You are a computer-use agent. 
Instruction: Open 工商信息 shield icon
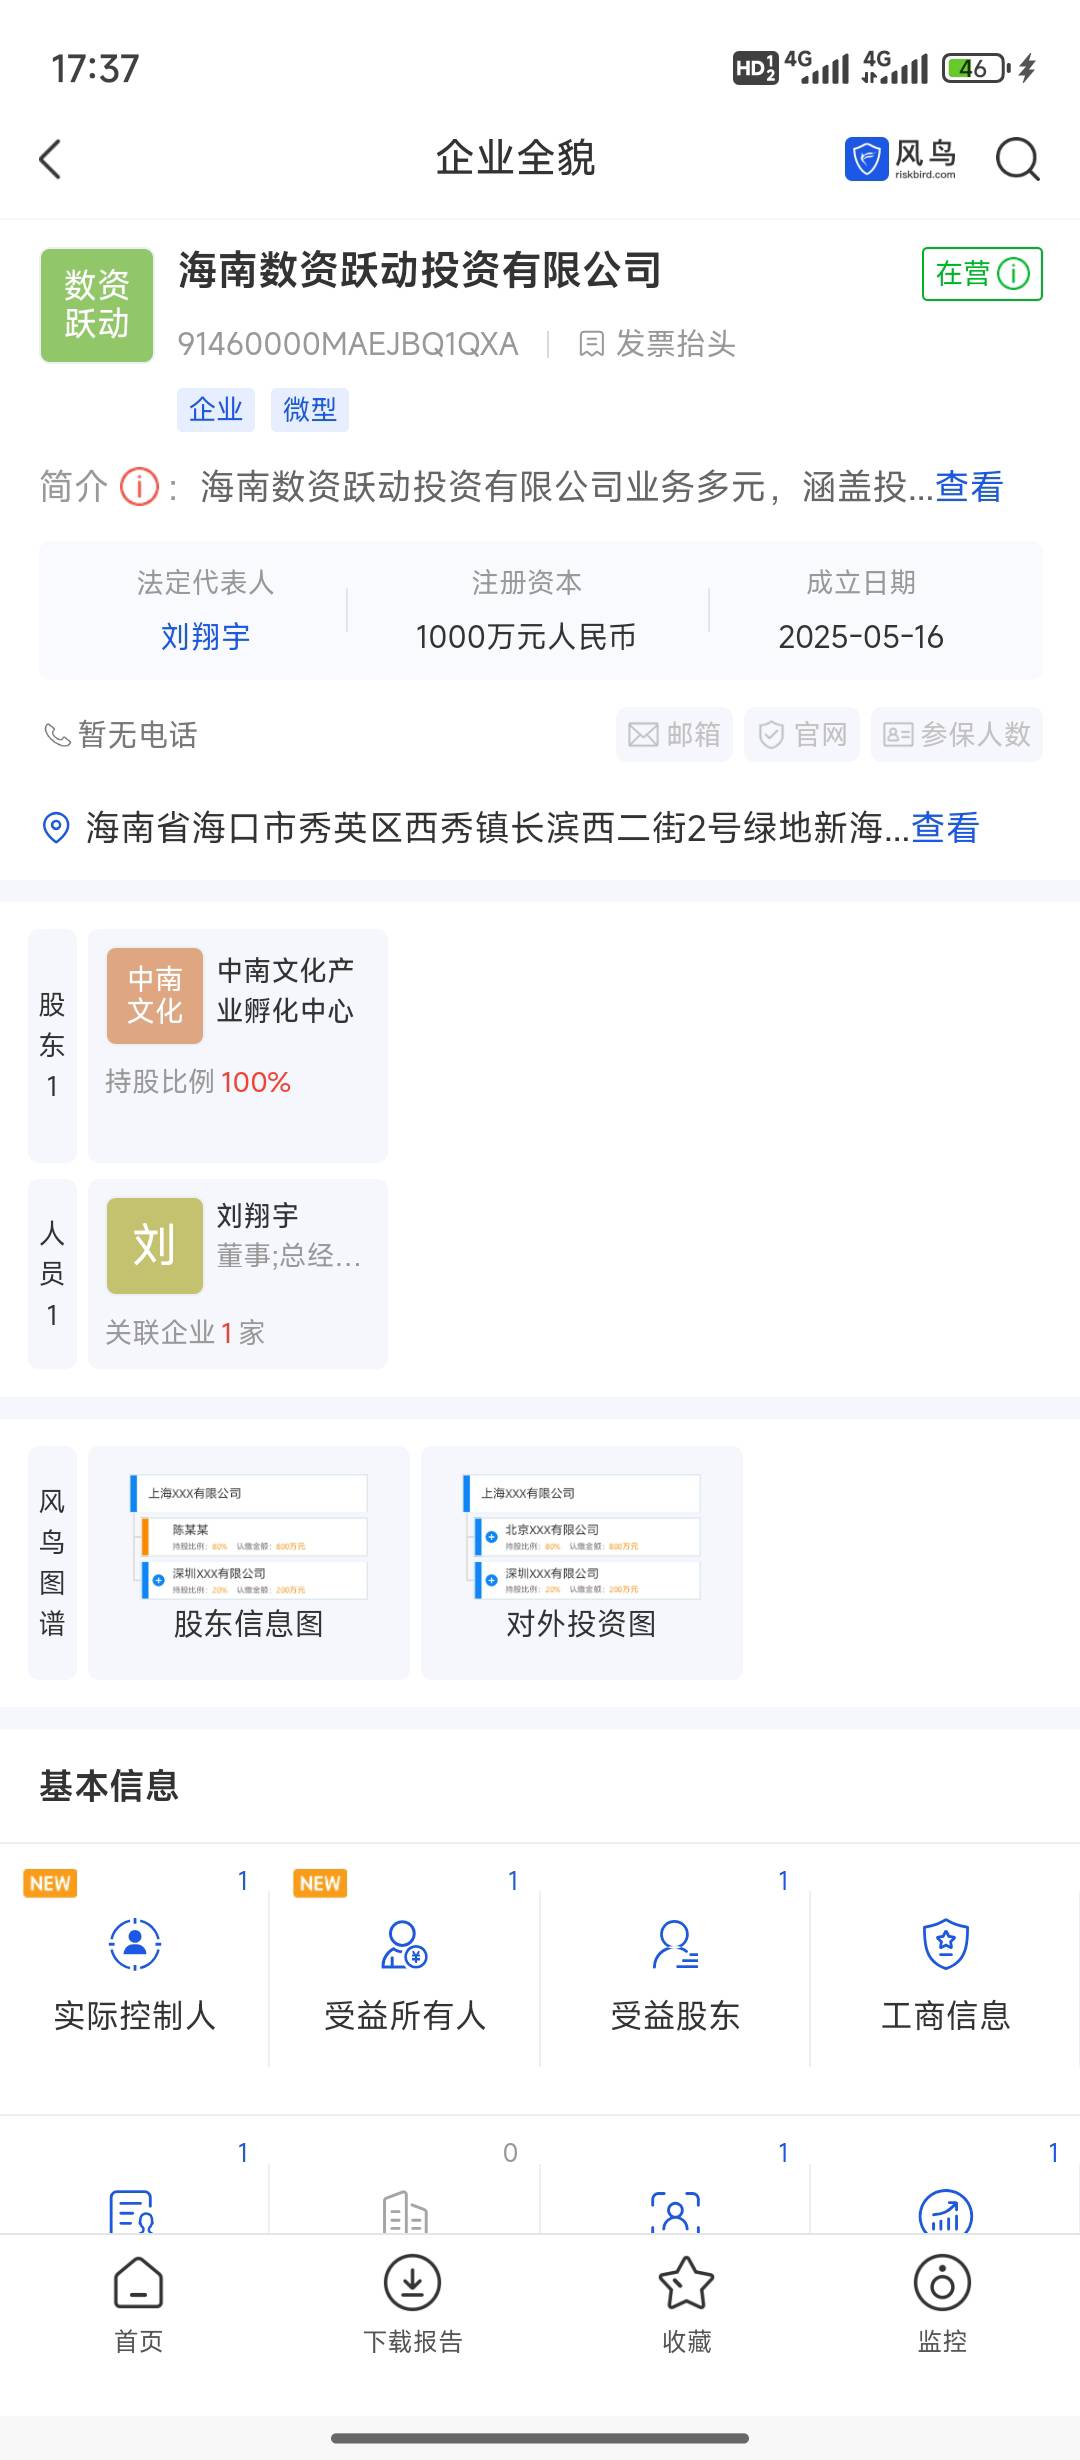coord(945,1944)
